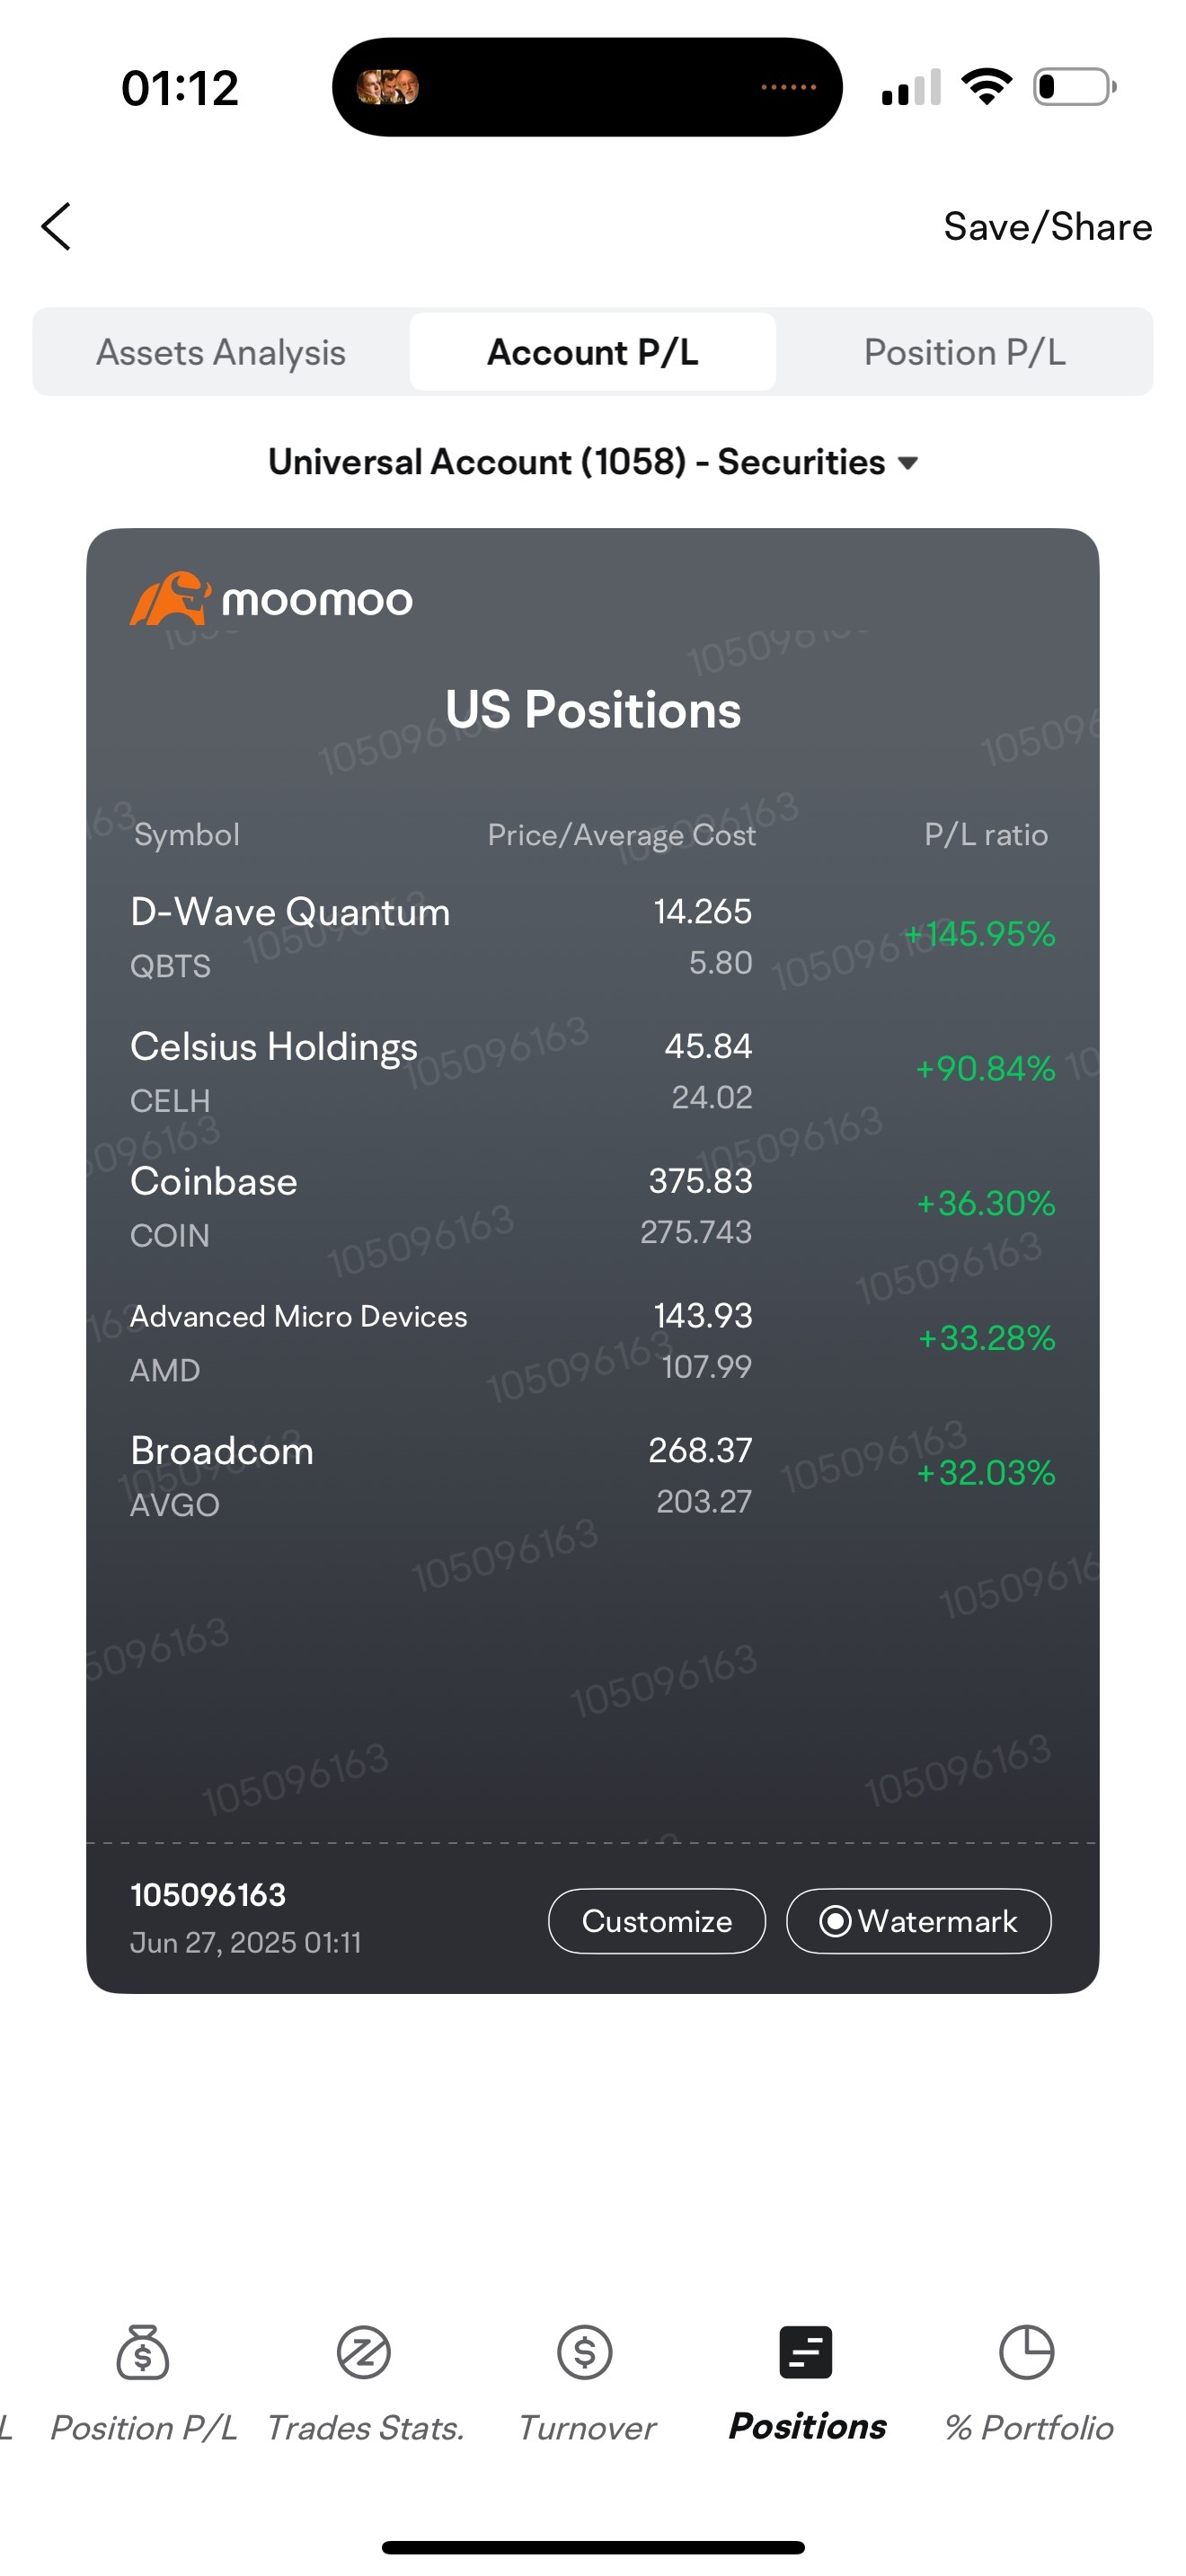The image size is (1186, 2576).
Task: Select the Turnover dollar icon
Action: 585,2352
